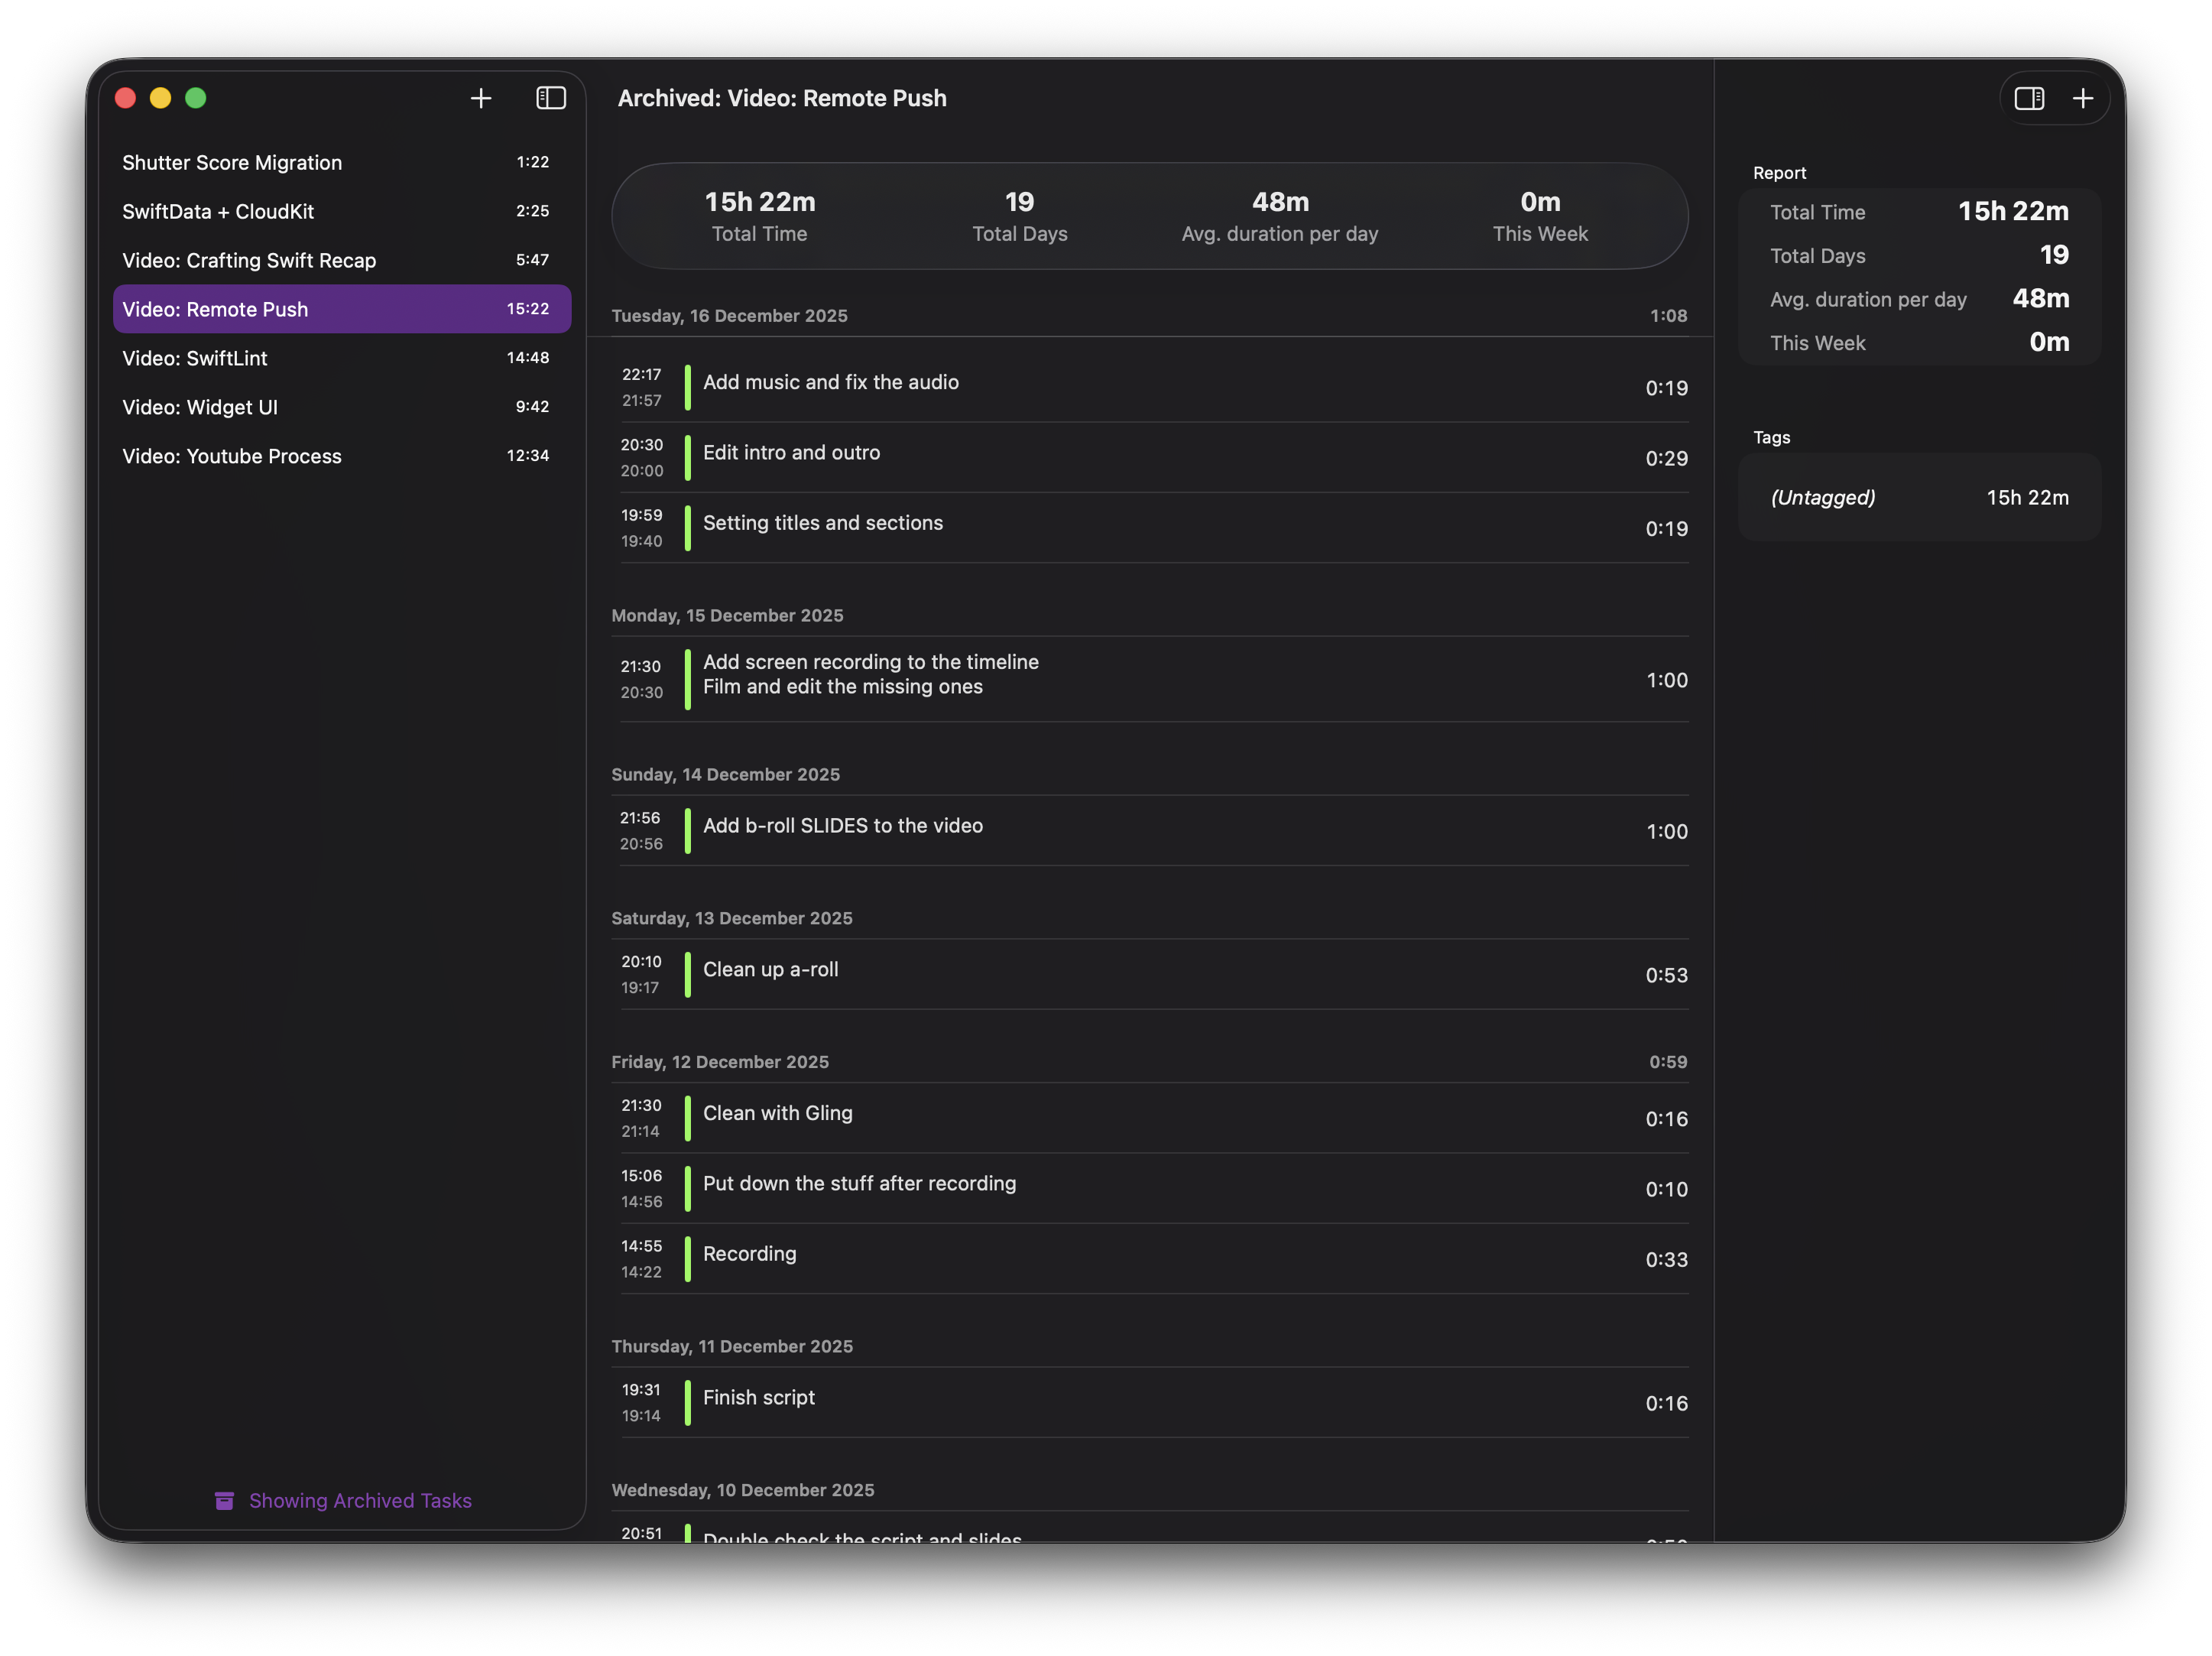Open the SwiftData + CloudKit task
2212x1656 pixels.
click(x=340, y=211)
